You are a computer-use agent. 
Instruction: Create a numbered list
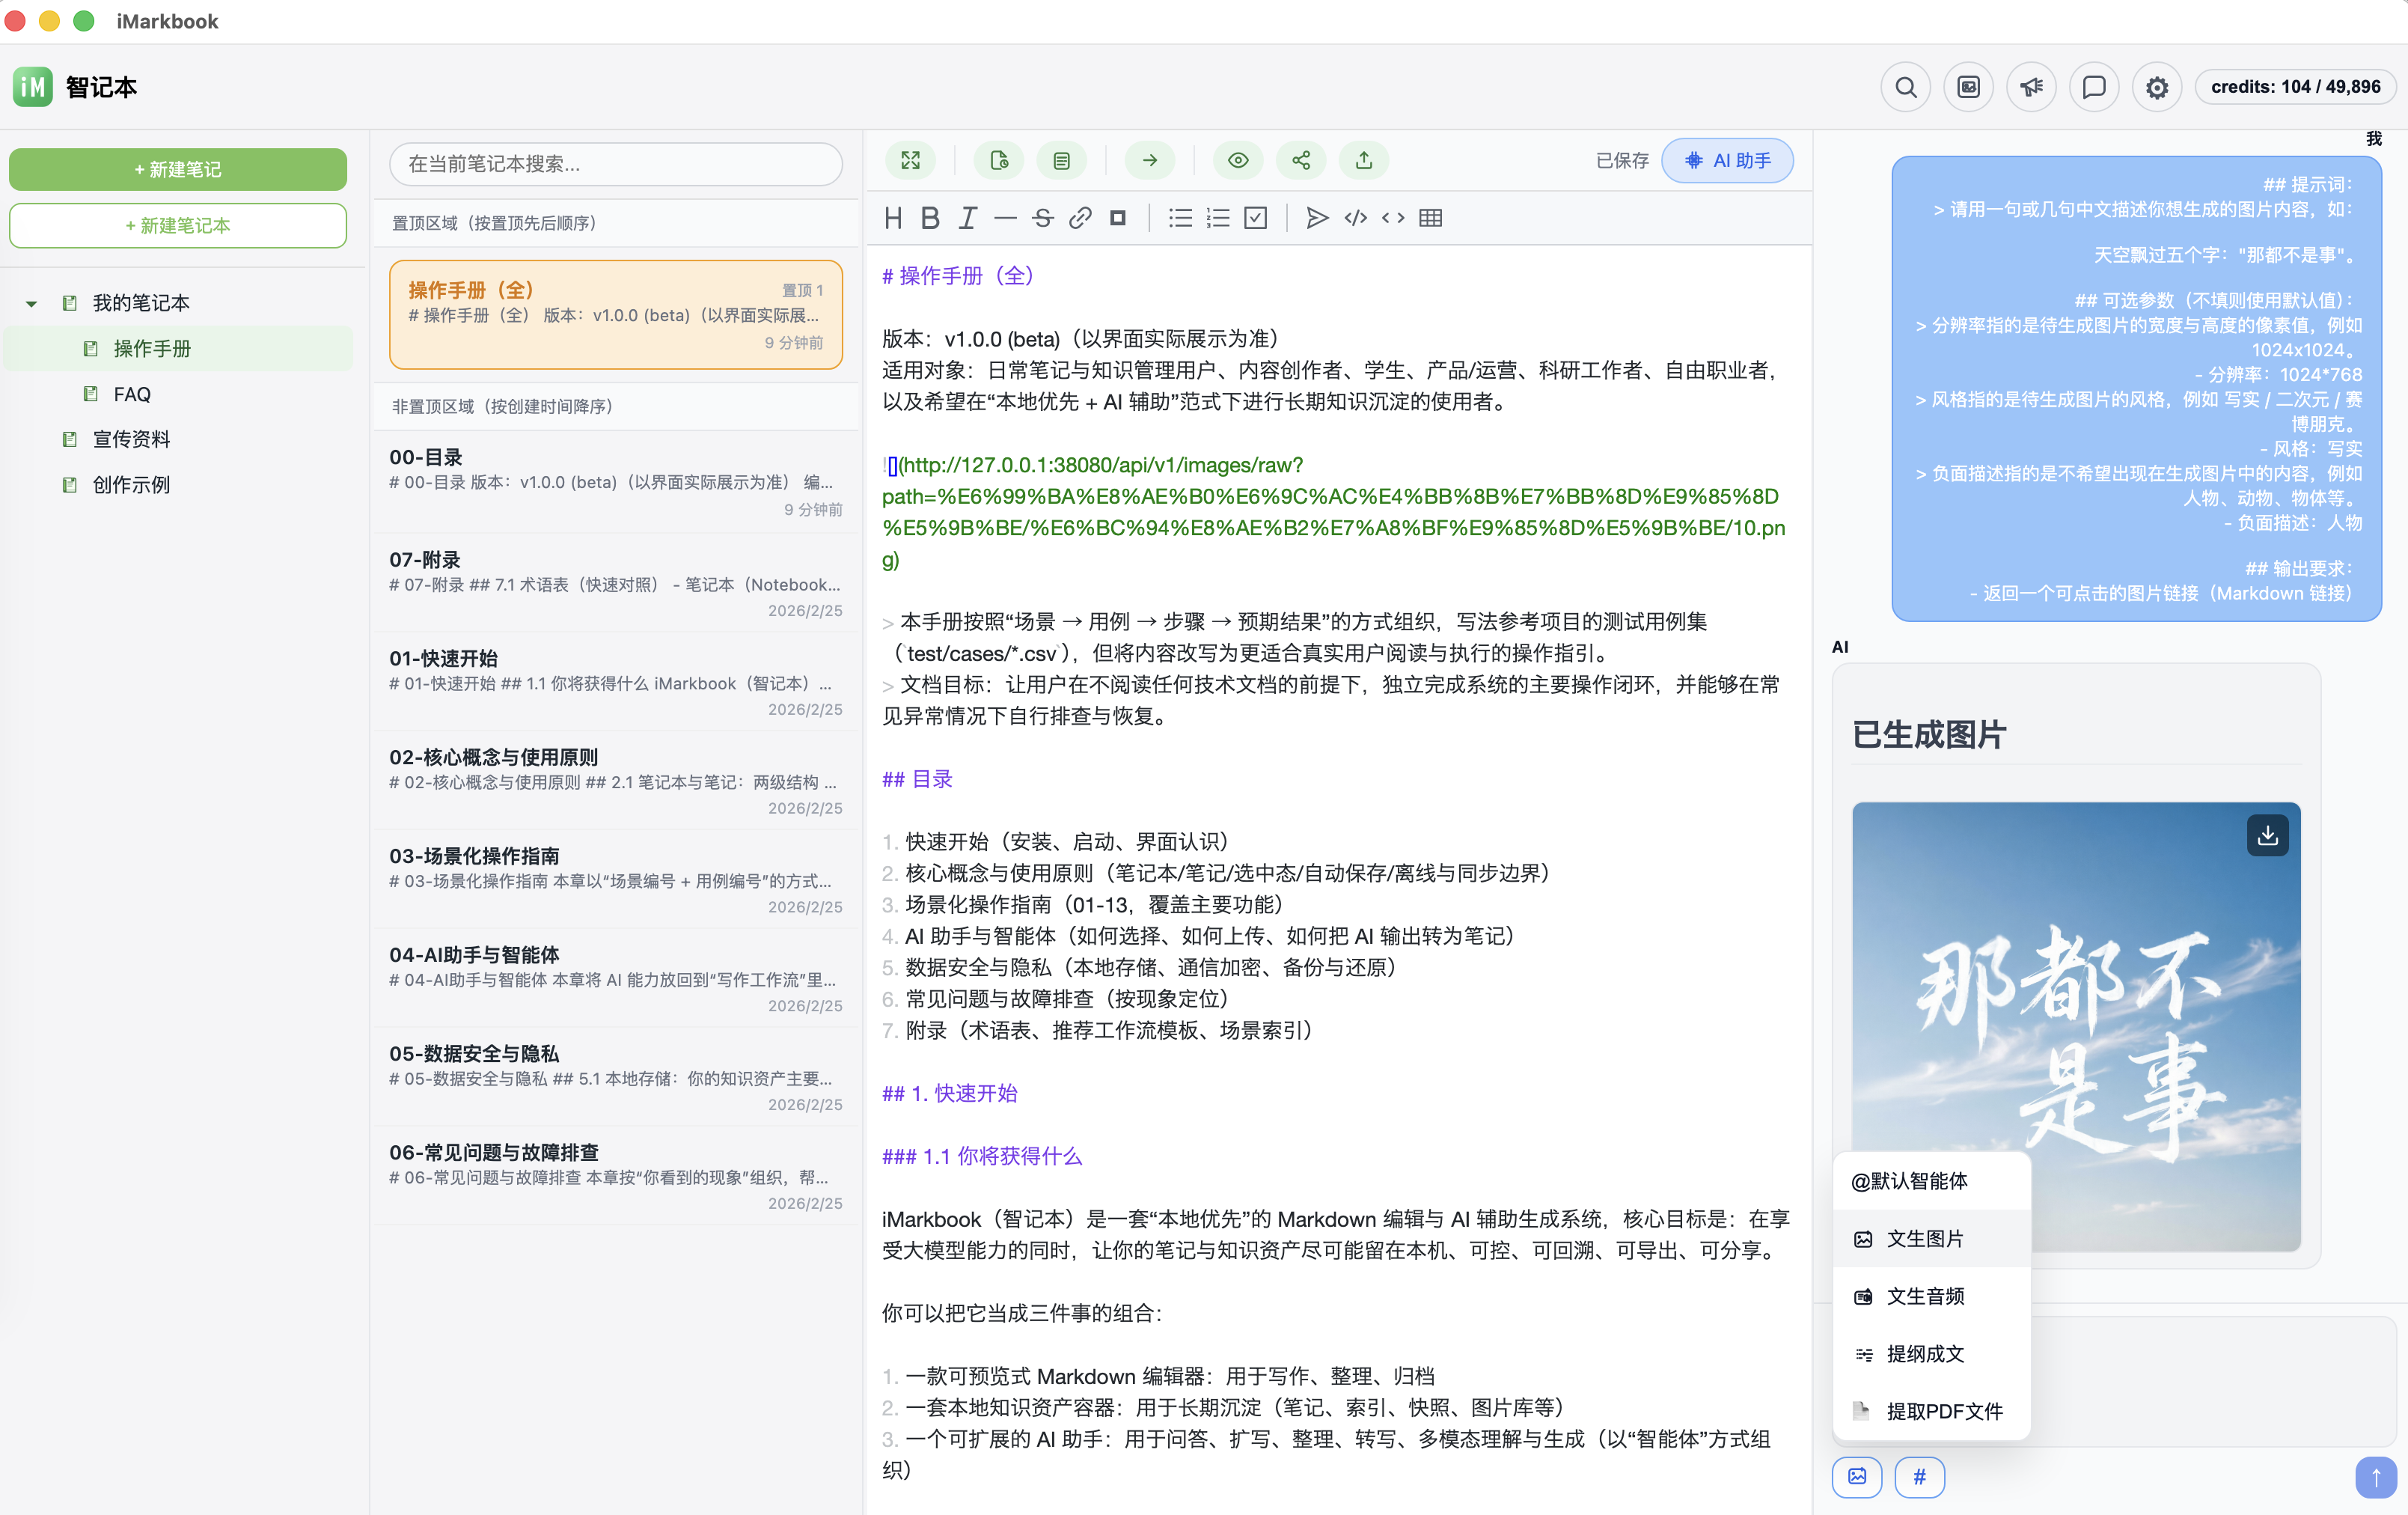(x=1217, y=218)
